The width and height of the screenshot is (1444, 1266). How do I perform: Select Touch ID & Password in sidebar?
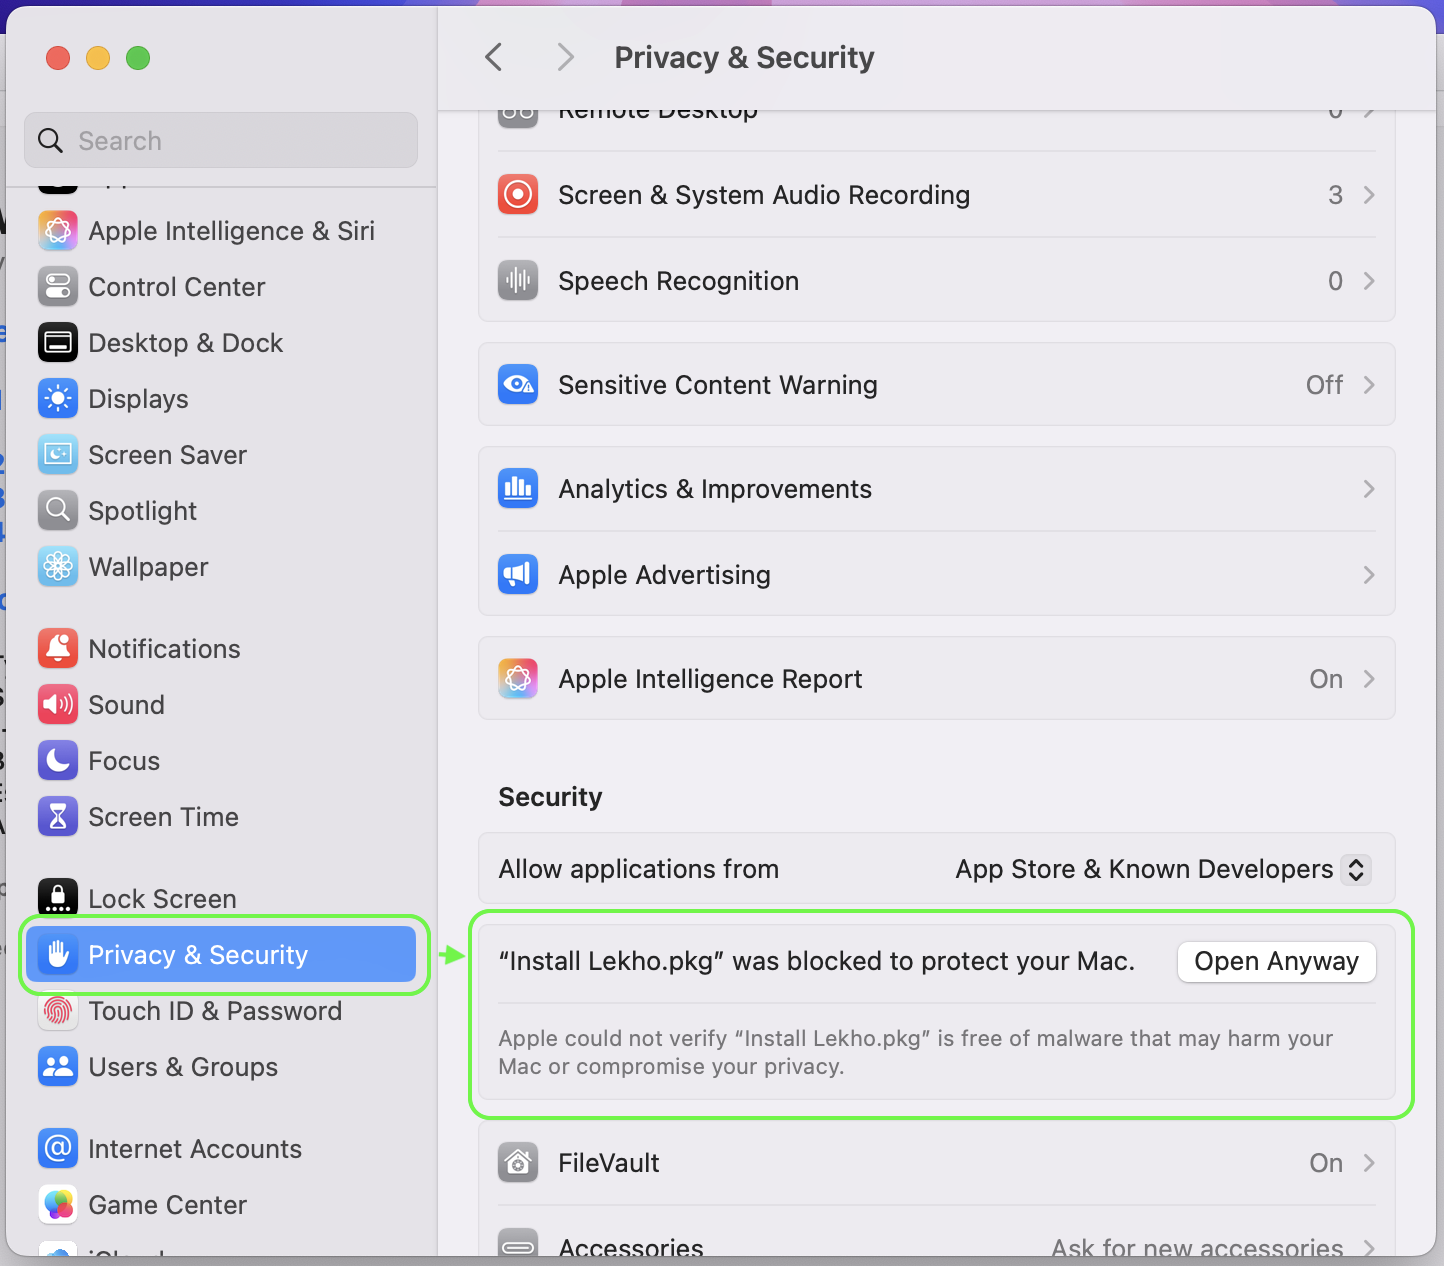pos(221,1011)
